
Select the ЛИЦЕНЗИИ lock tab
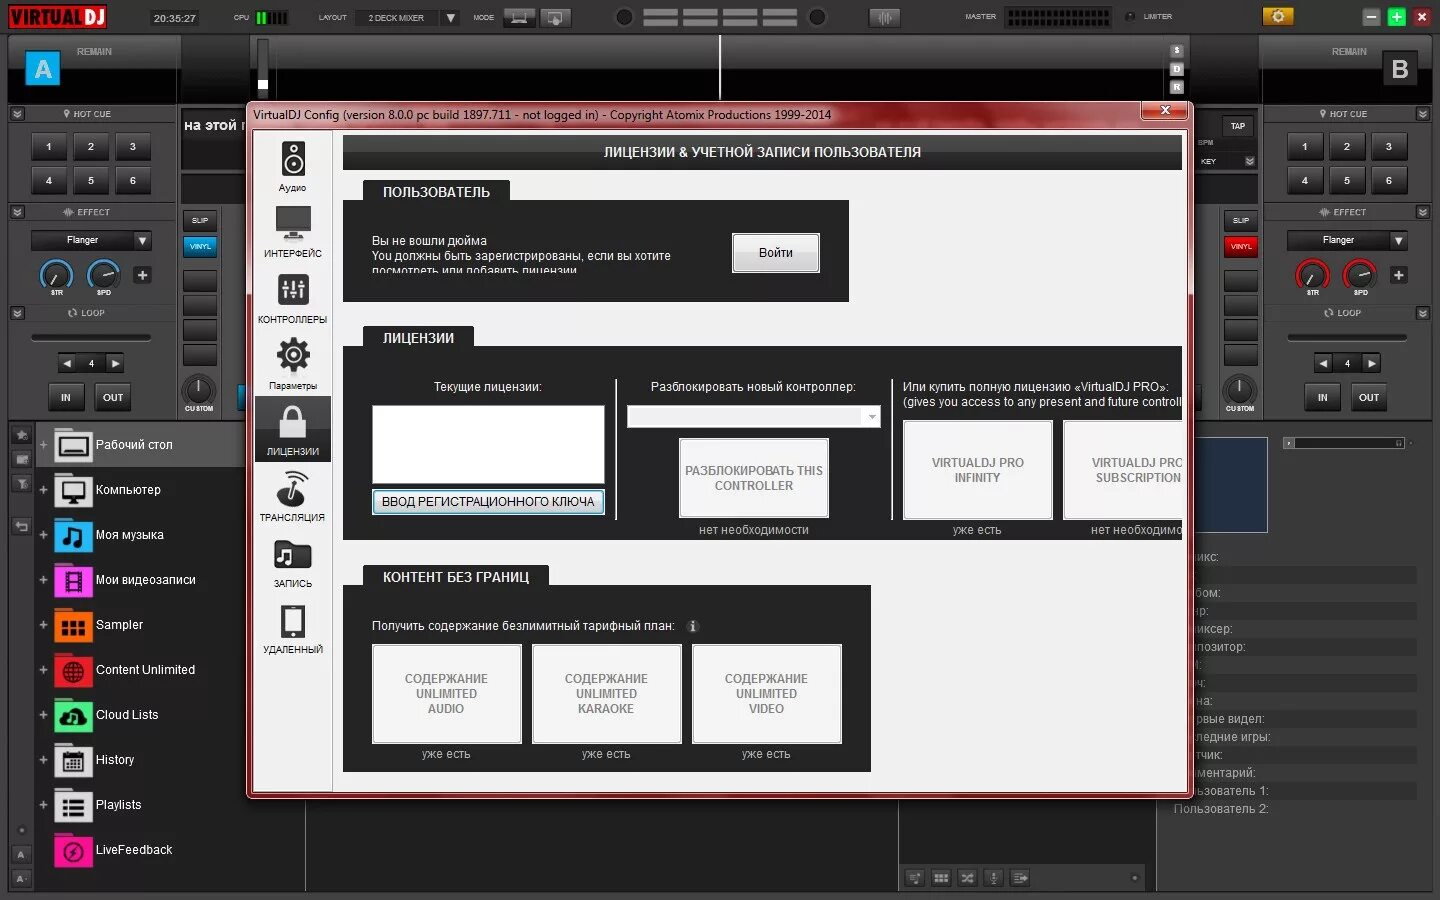(292, 430)
